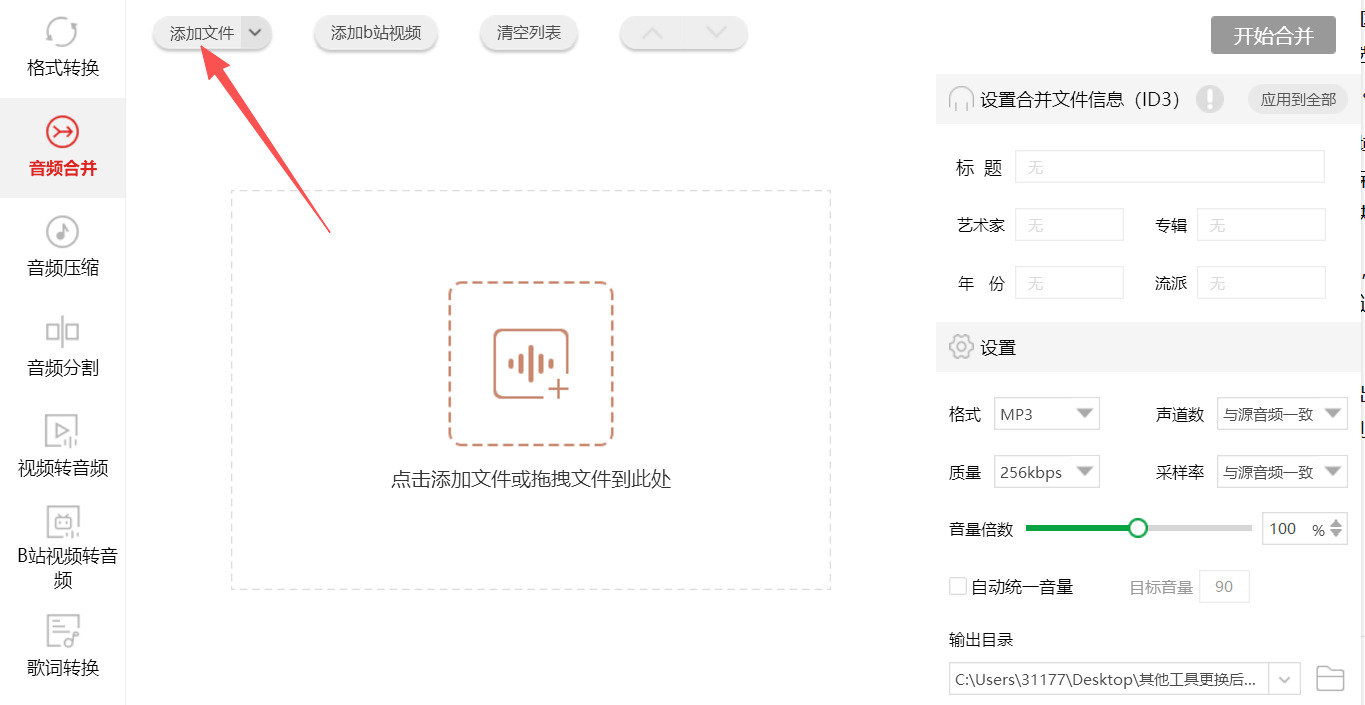Click the 添加b站视频 button
Image resolution: width=1365 pixels, height=705 pixels.
click(x=376, y=33)
